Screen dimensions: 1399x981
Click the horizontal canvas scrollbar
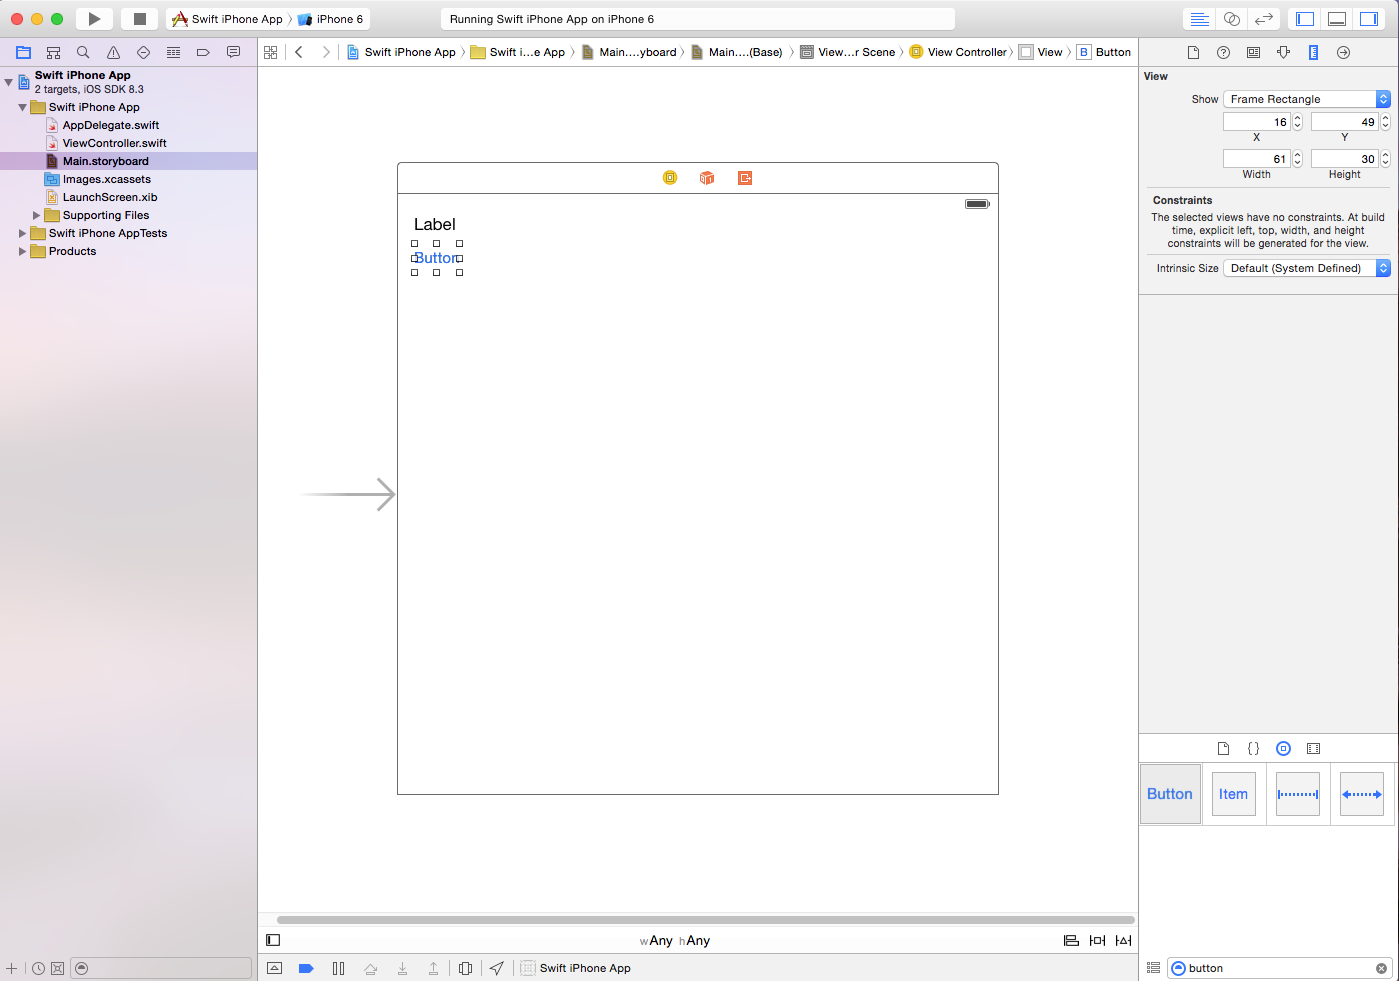[705, 919]
